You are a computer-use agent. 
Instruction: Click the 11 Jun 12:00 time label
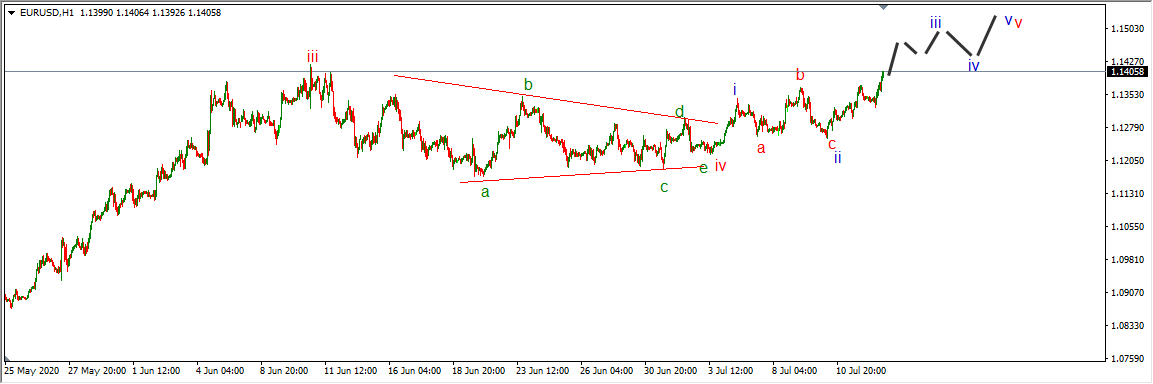tap(351, 371)
